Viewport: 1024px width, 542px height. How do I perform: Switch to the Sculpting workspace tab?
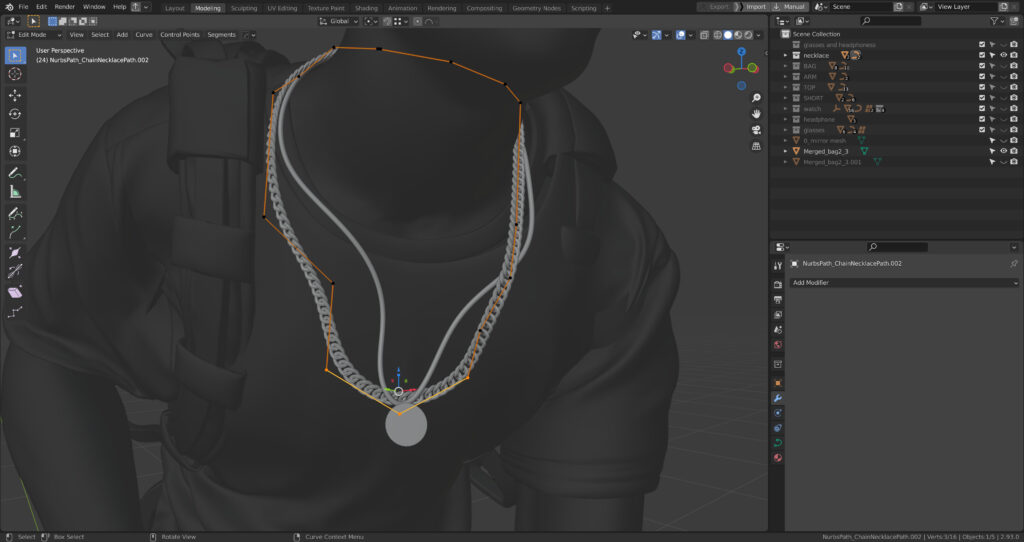point(244,7)
